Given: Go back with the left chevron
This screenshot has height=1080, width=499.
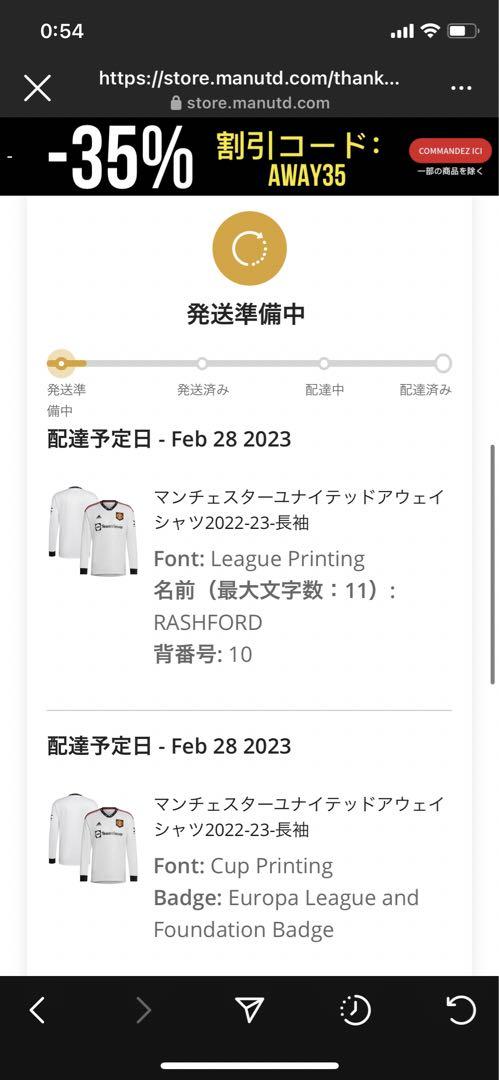Looking at the screenshot, I should click(37, 1010).
